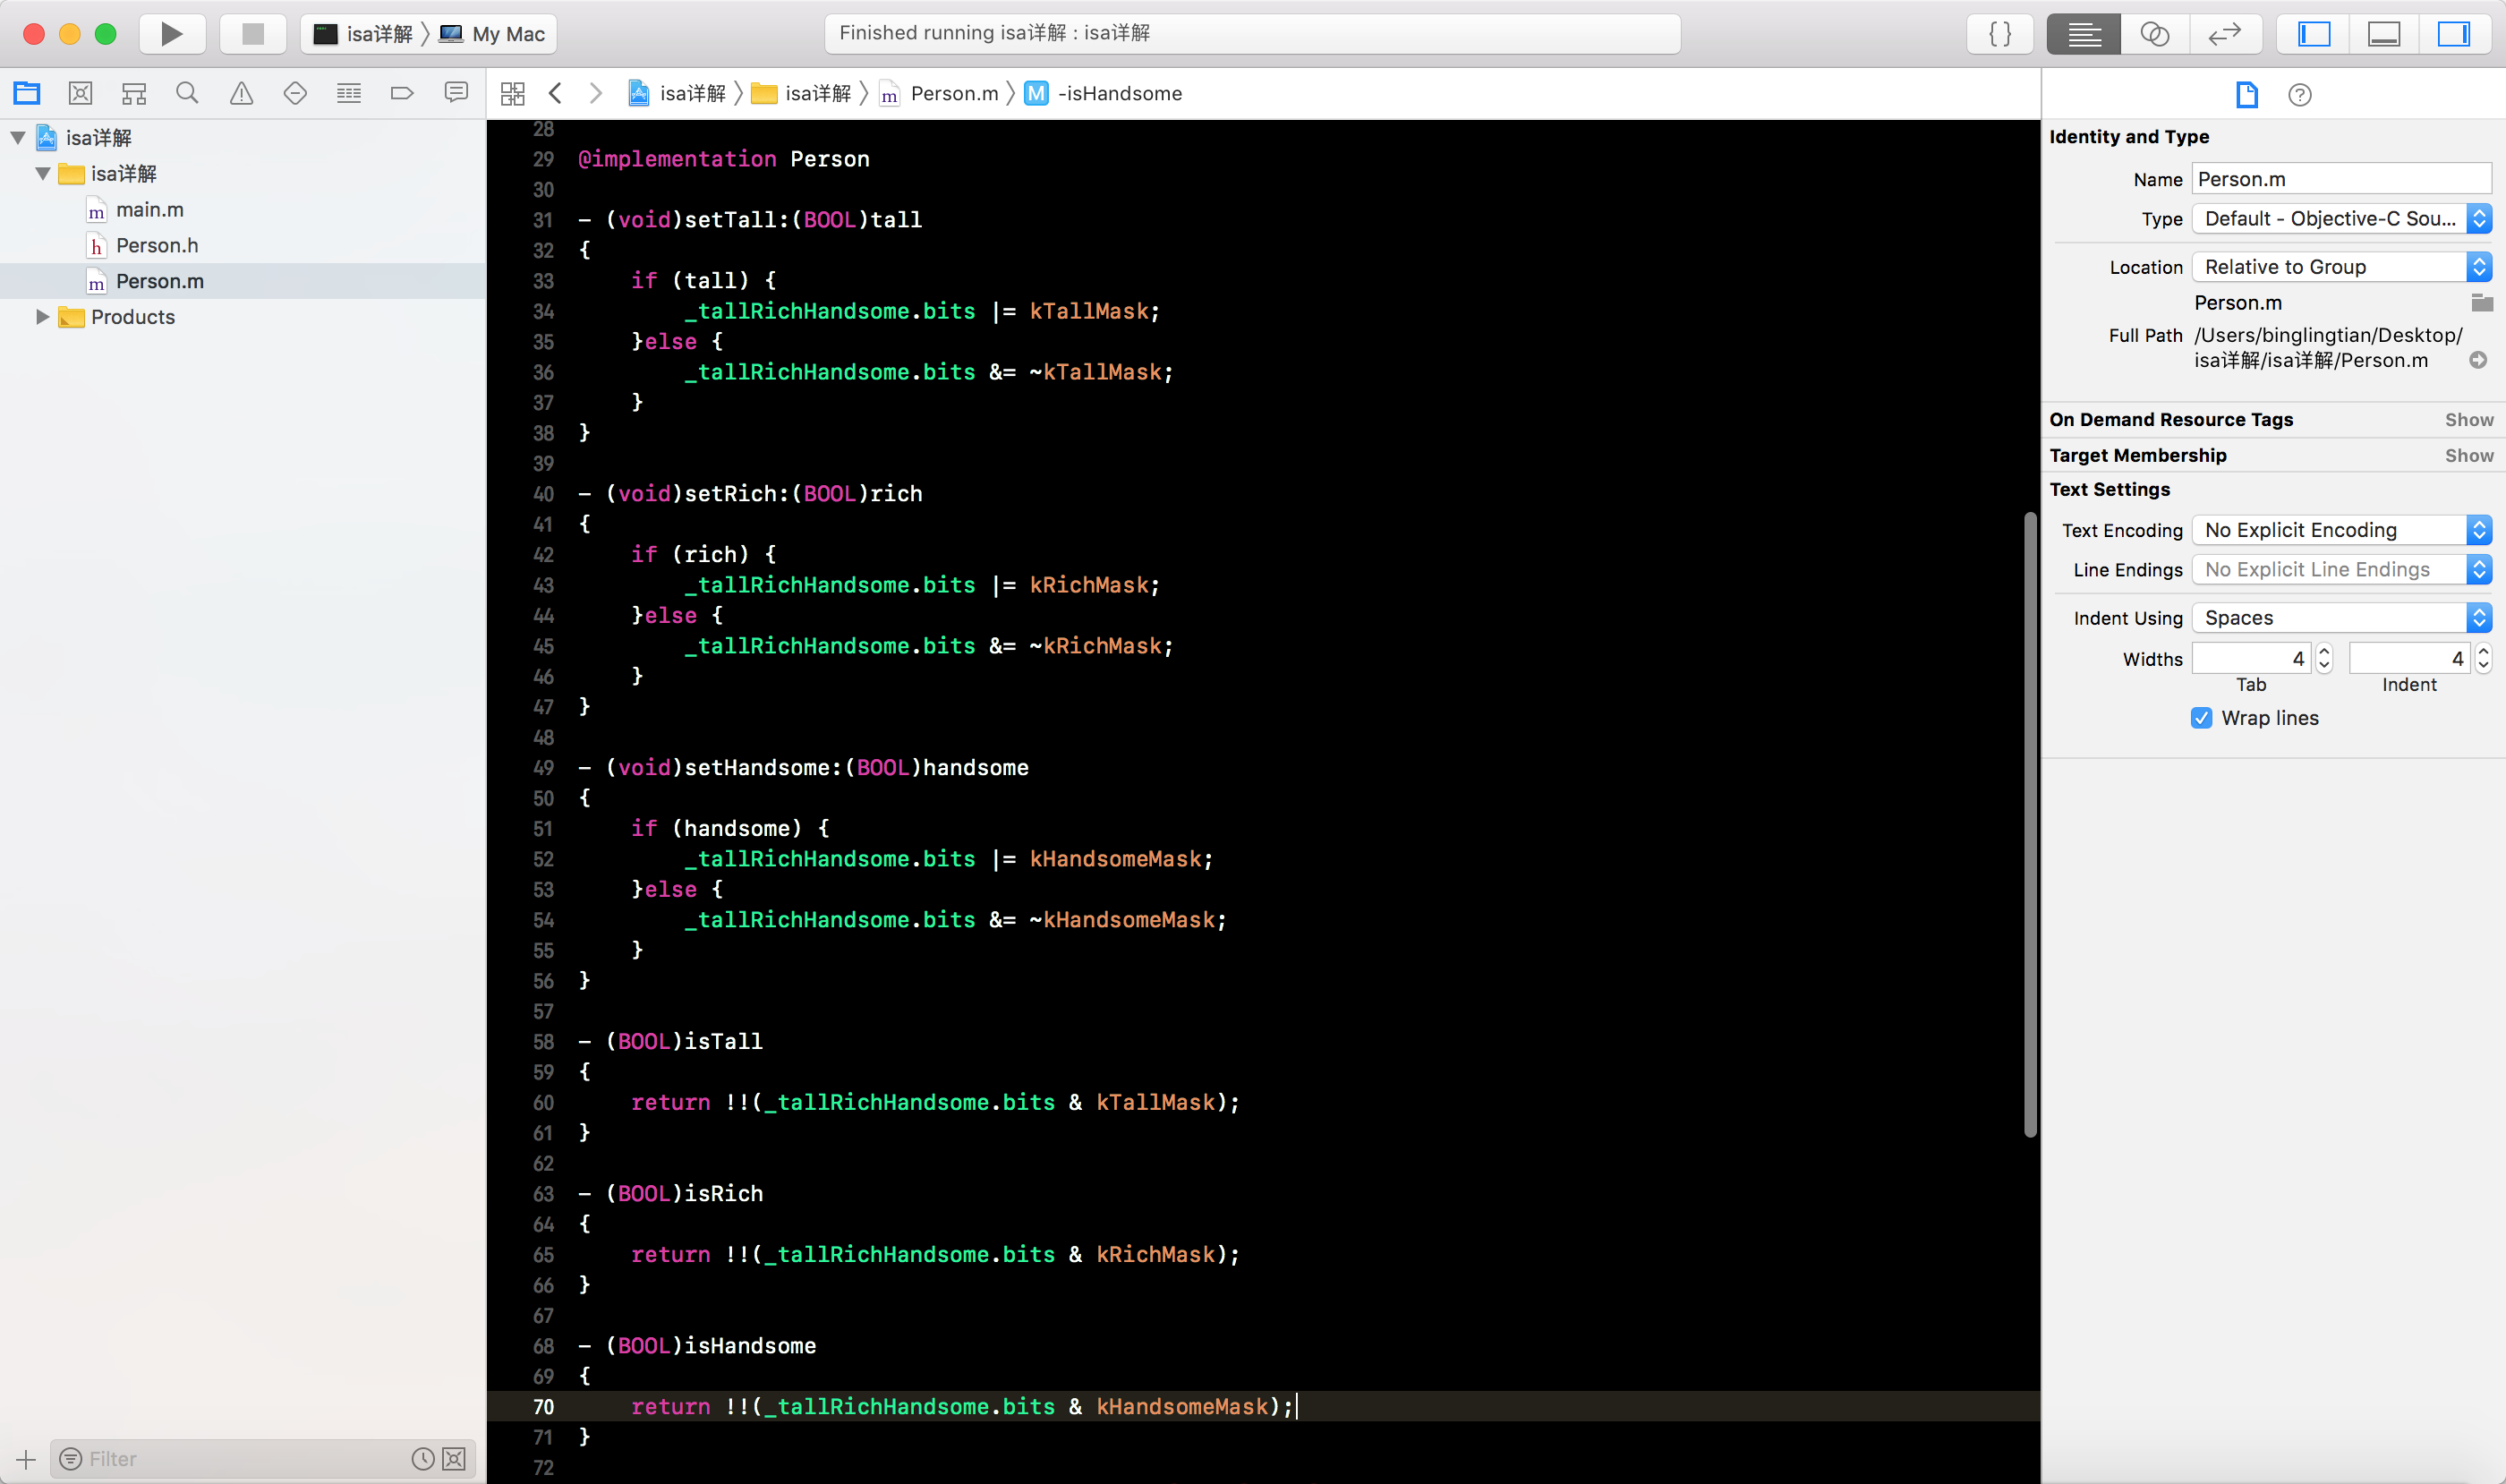Image resolution: width=2506 pixels, height=1484 pixels.
Task: Show the Quick Help inspector
Action: [x=2300, y=94]
